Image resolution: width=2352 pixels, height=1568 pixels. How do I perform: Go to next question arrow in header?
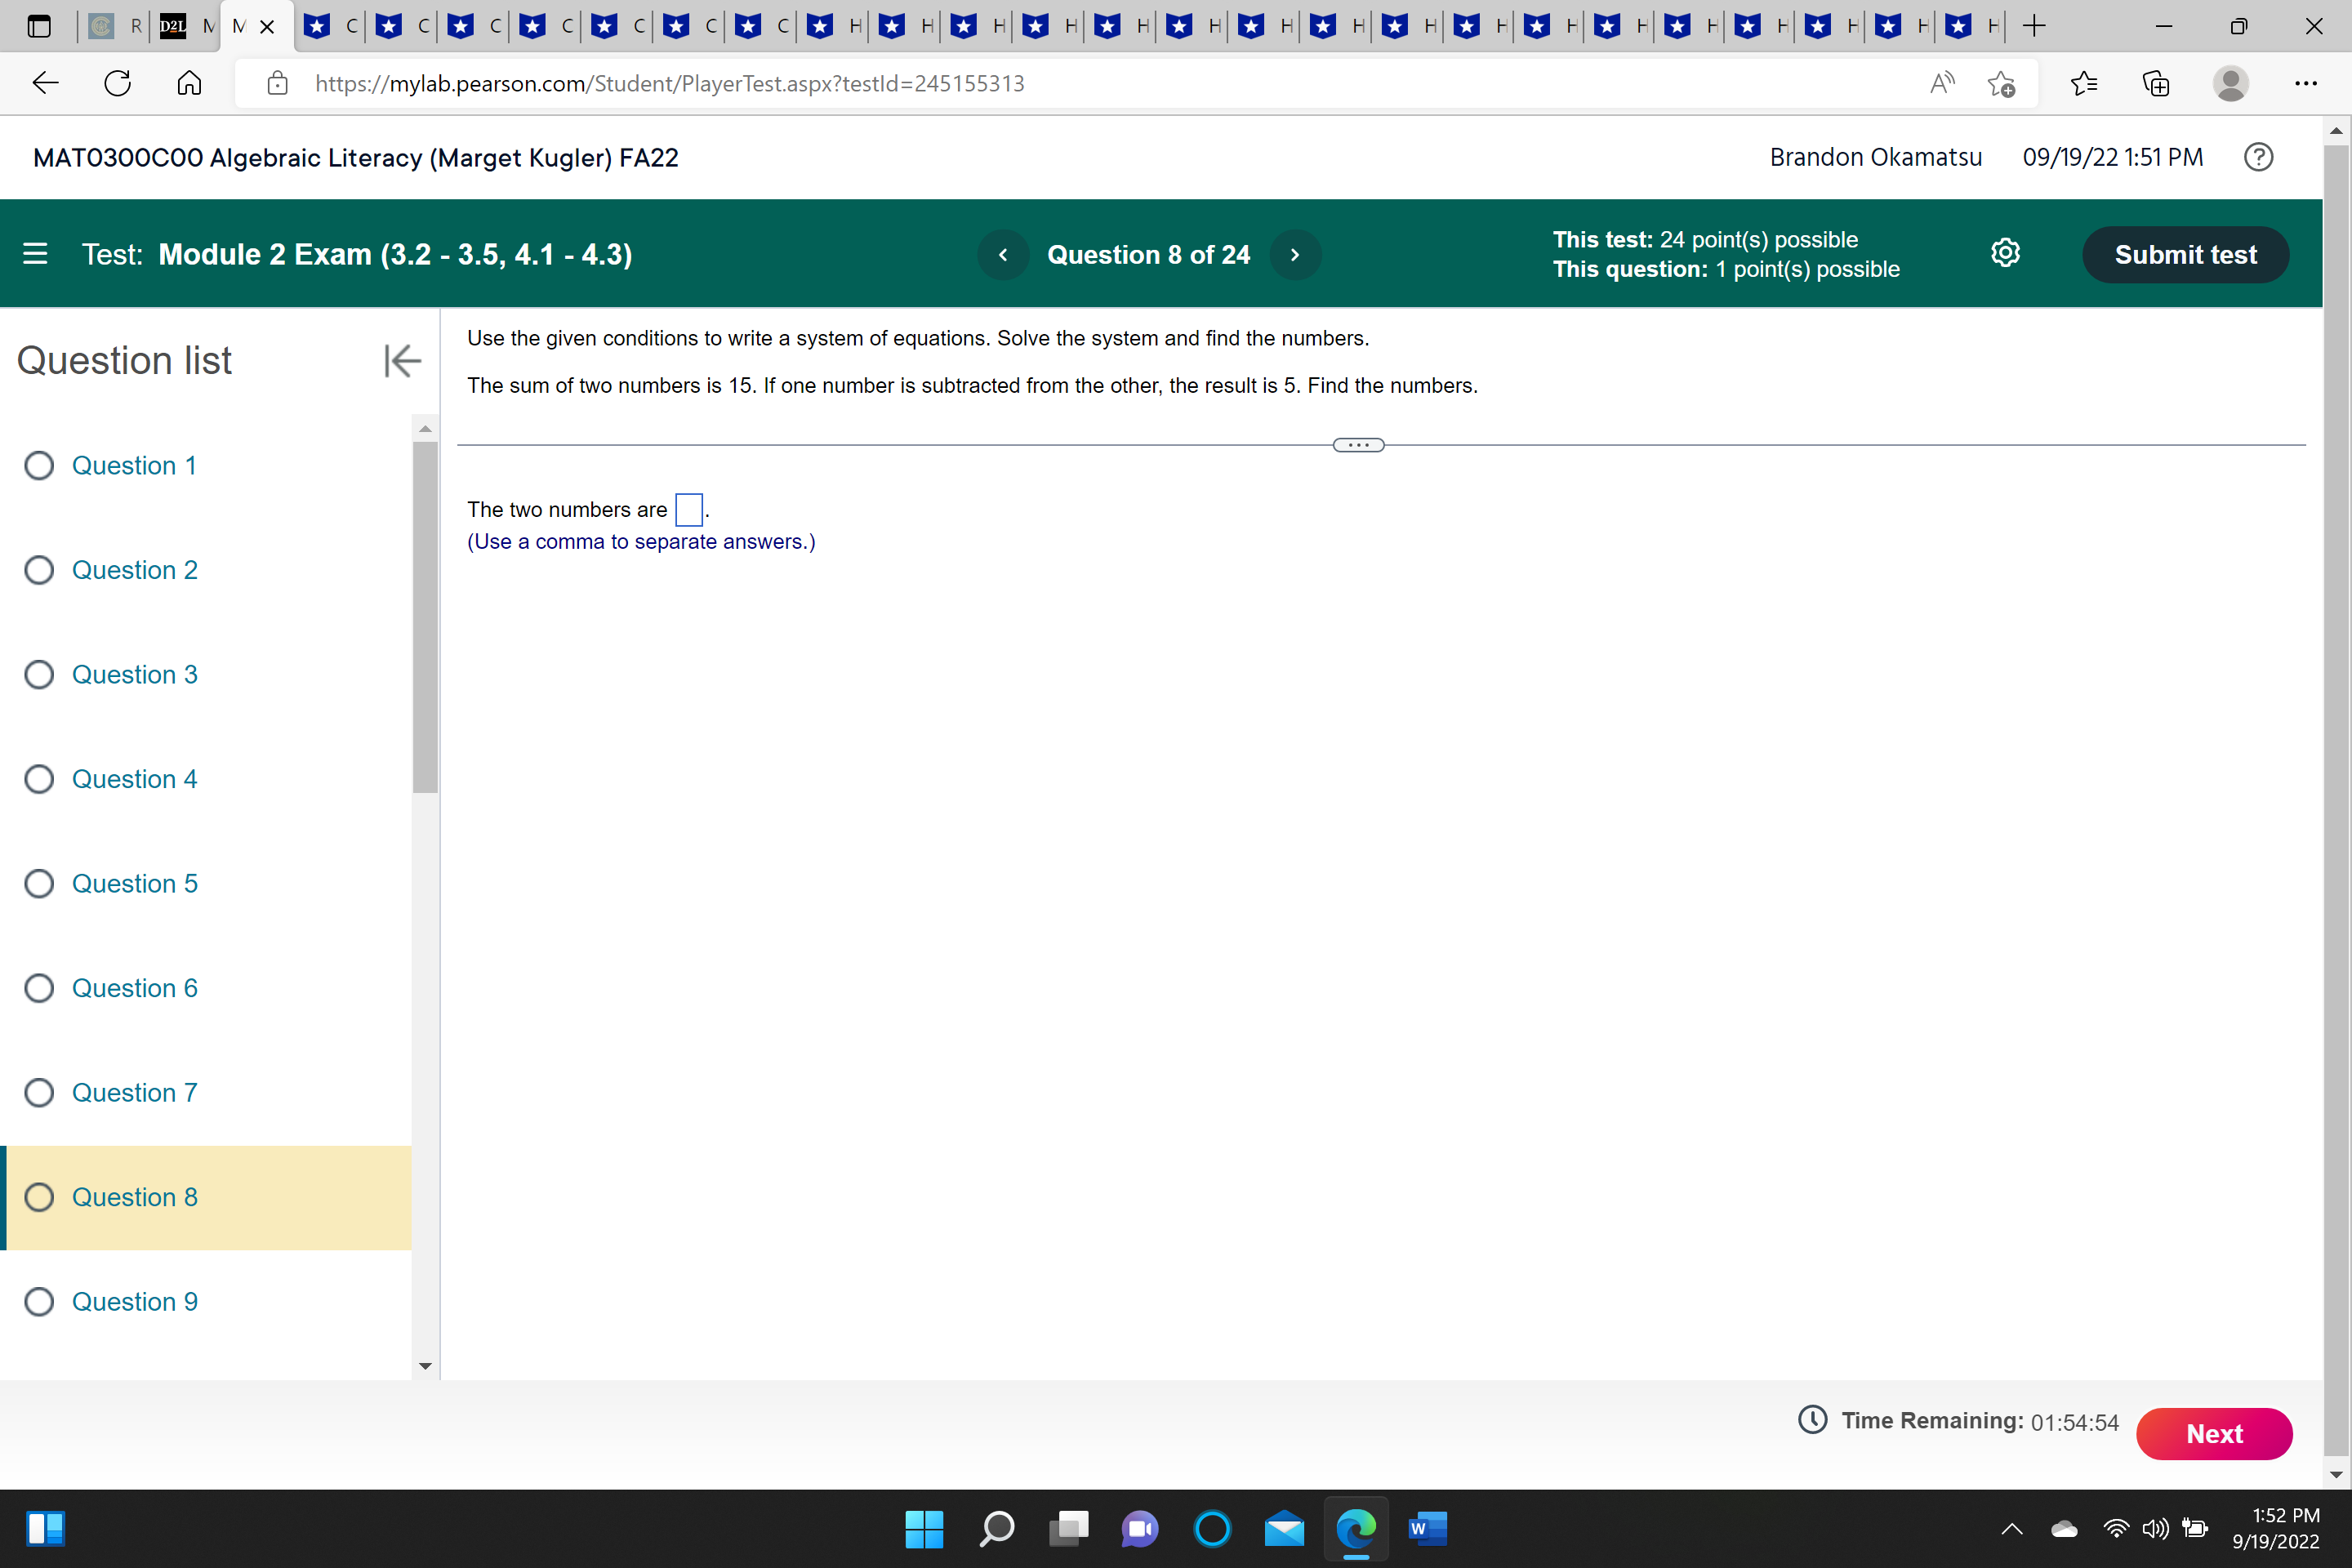point(1295,255)
